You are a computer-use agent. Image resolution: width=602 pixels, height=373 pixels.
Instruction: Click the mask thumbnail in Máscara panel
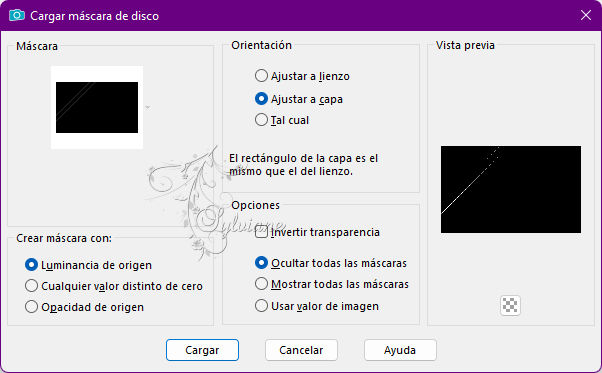tap(97, 107)
